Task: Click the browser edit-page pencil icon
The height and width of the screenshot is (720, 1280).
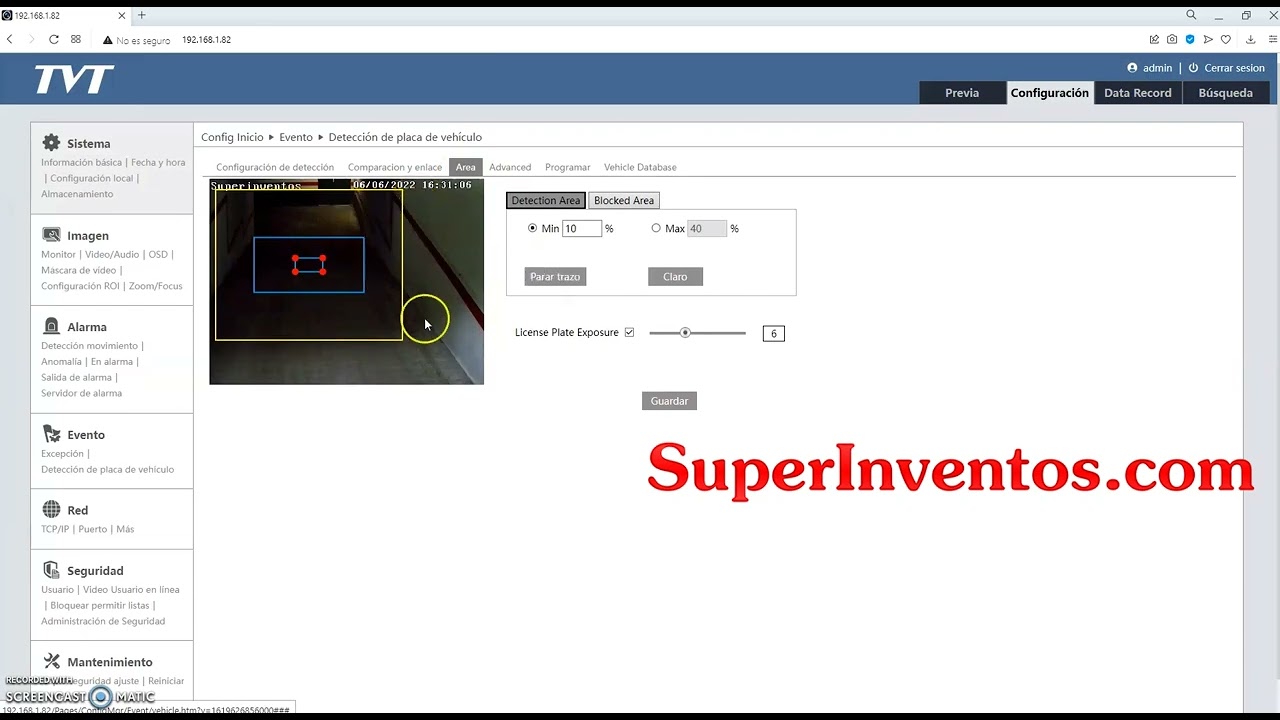Action: tap(1154, 40)
